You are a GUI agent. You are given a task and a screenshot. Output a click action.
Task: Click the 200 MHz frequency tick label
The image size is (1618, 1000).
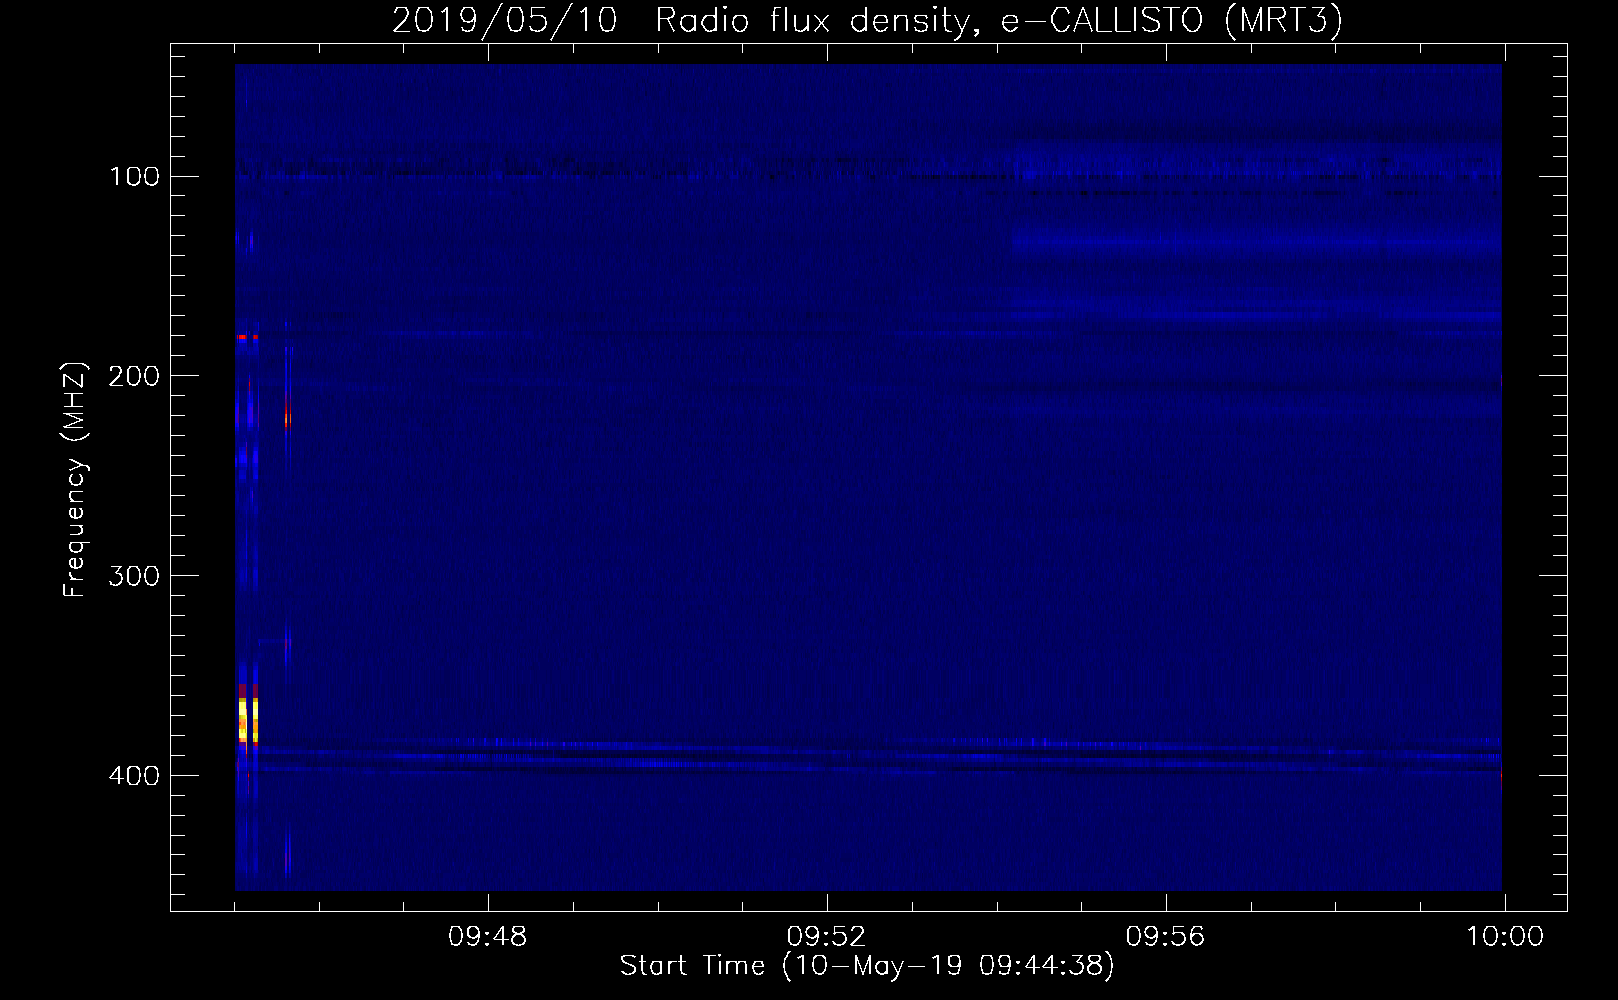click(x=134, y=376)
